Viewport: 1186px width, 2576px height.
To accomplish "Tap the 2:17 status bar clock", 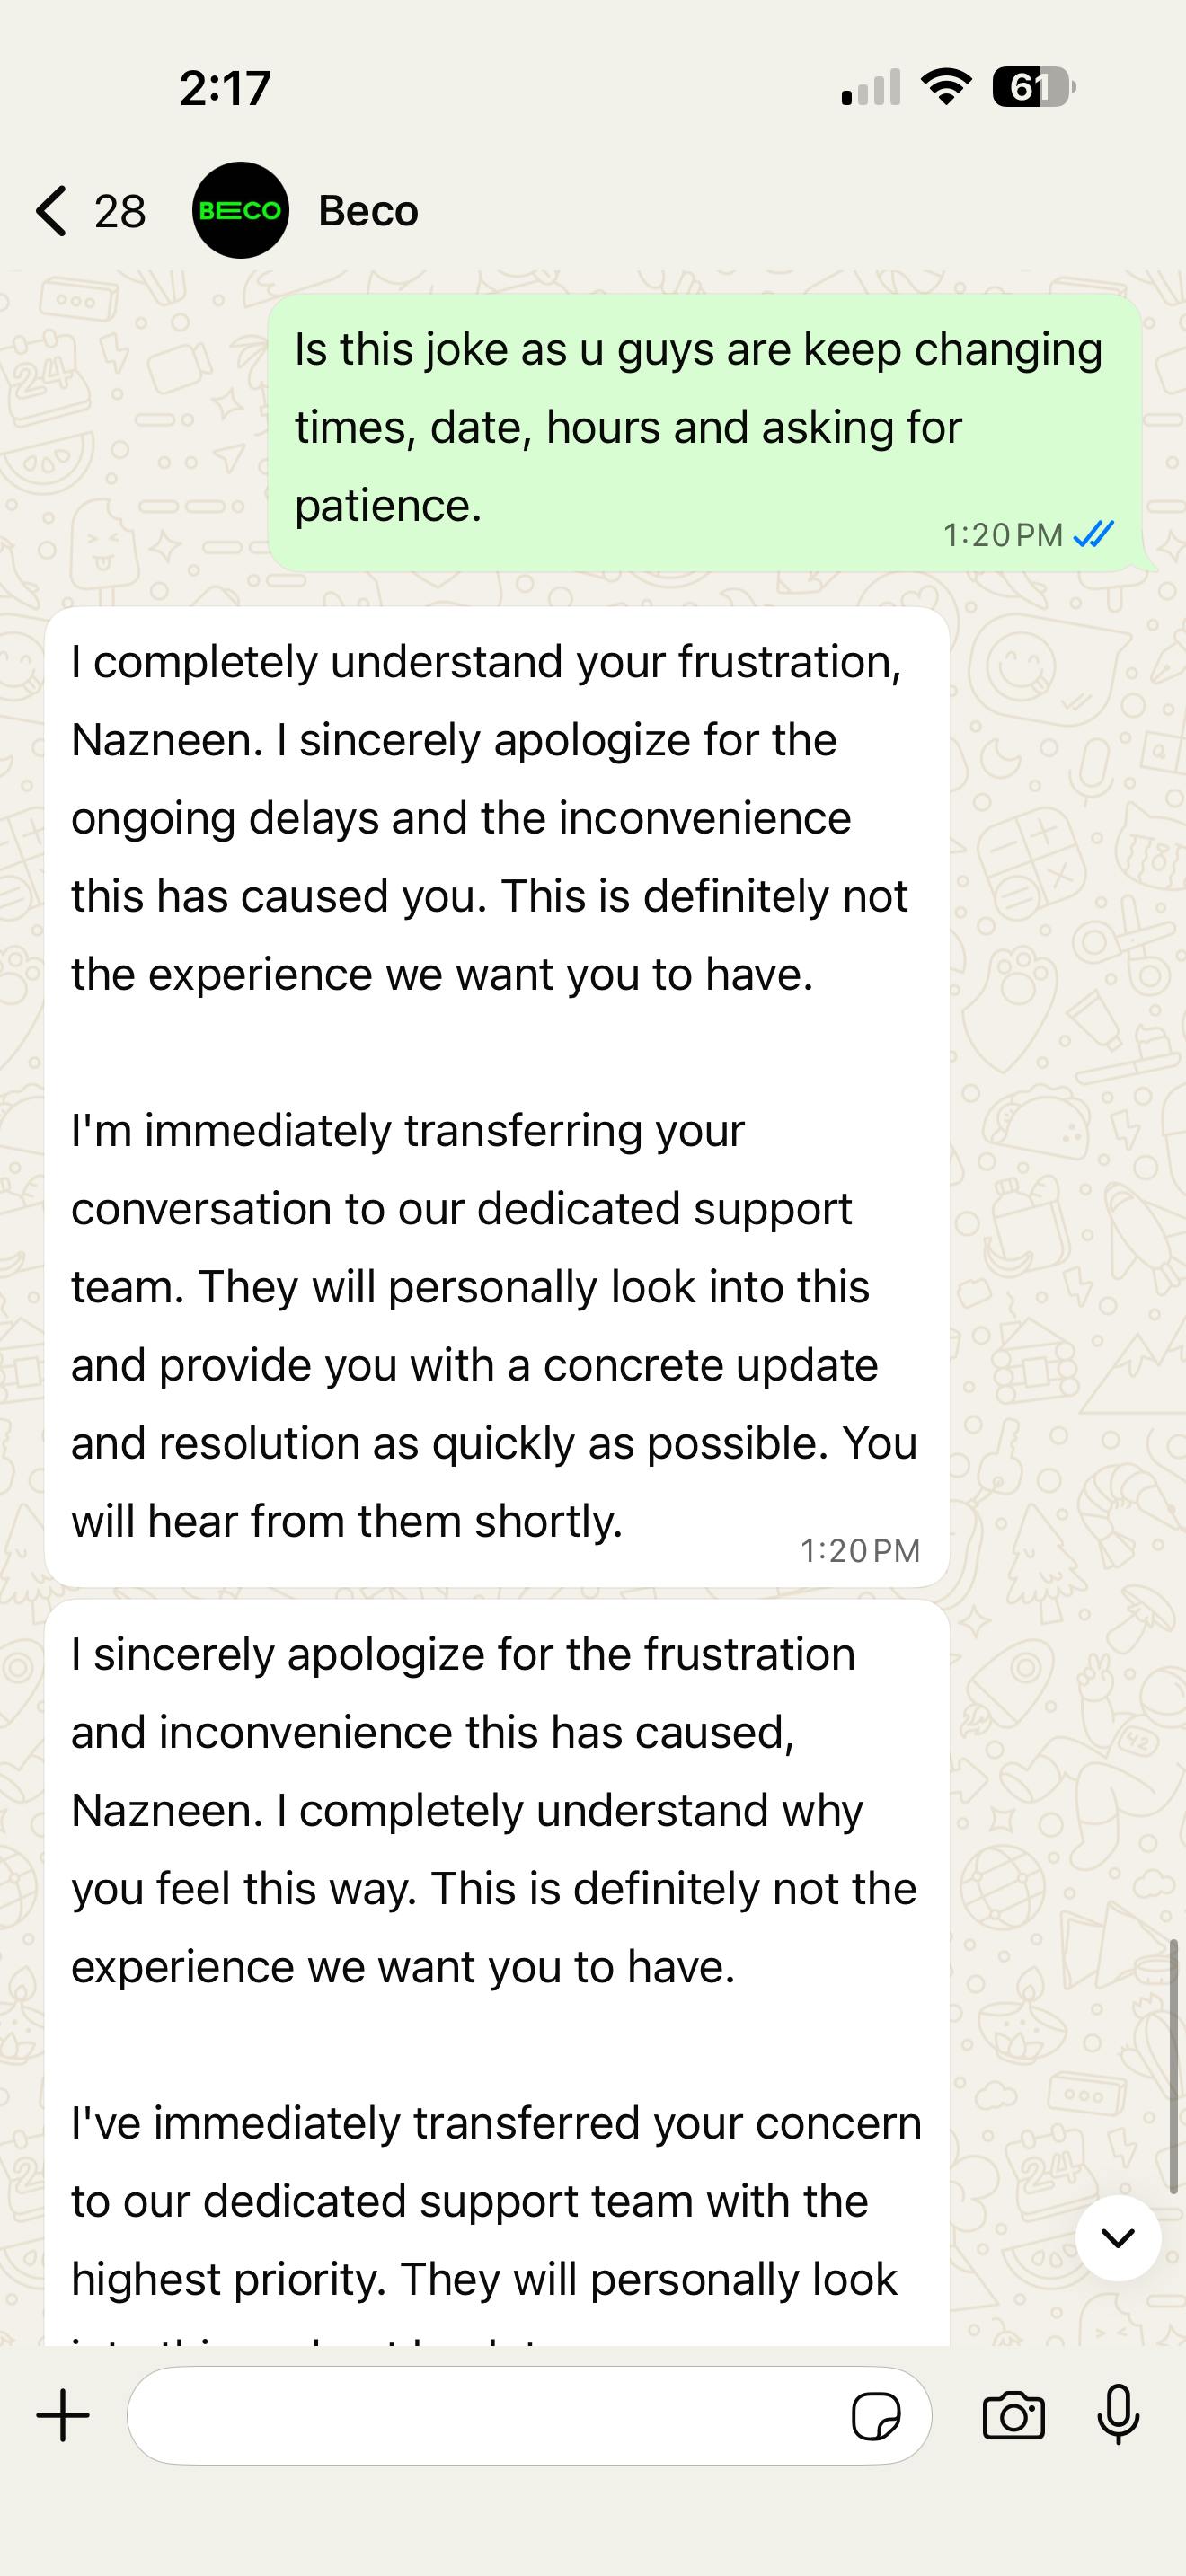I will coord(225,88).
